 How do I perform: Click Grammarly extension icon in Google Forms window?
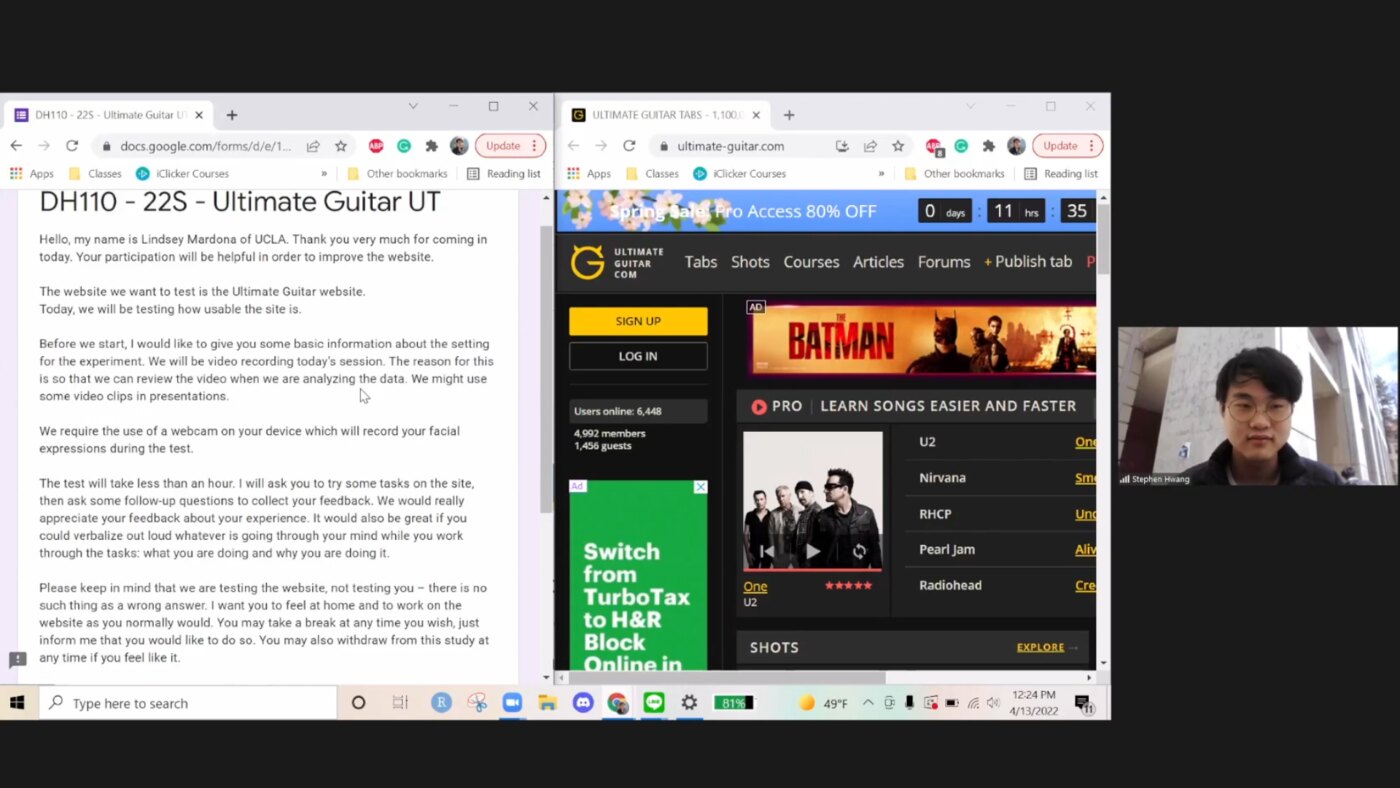[x=404, y=146]
